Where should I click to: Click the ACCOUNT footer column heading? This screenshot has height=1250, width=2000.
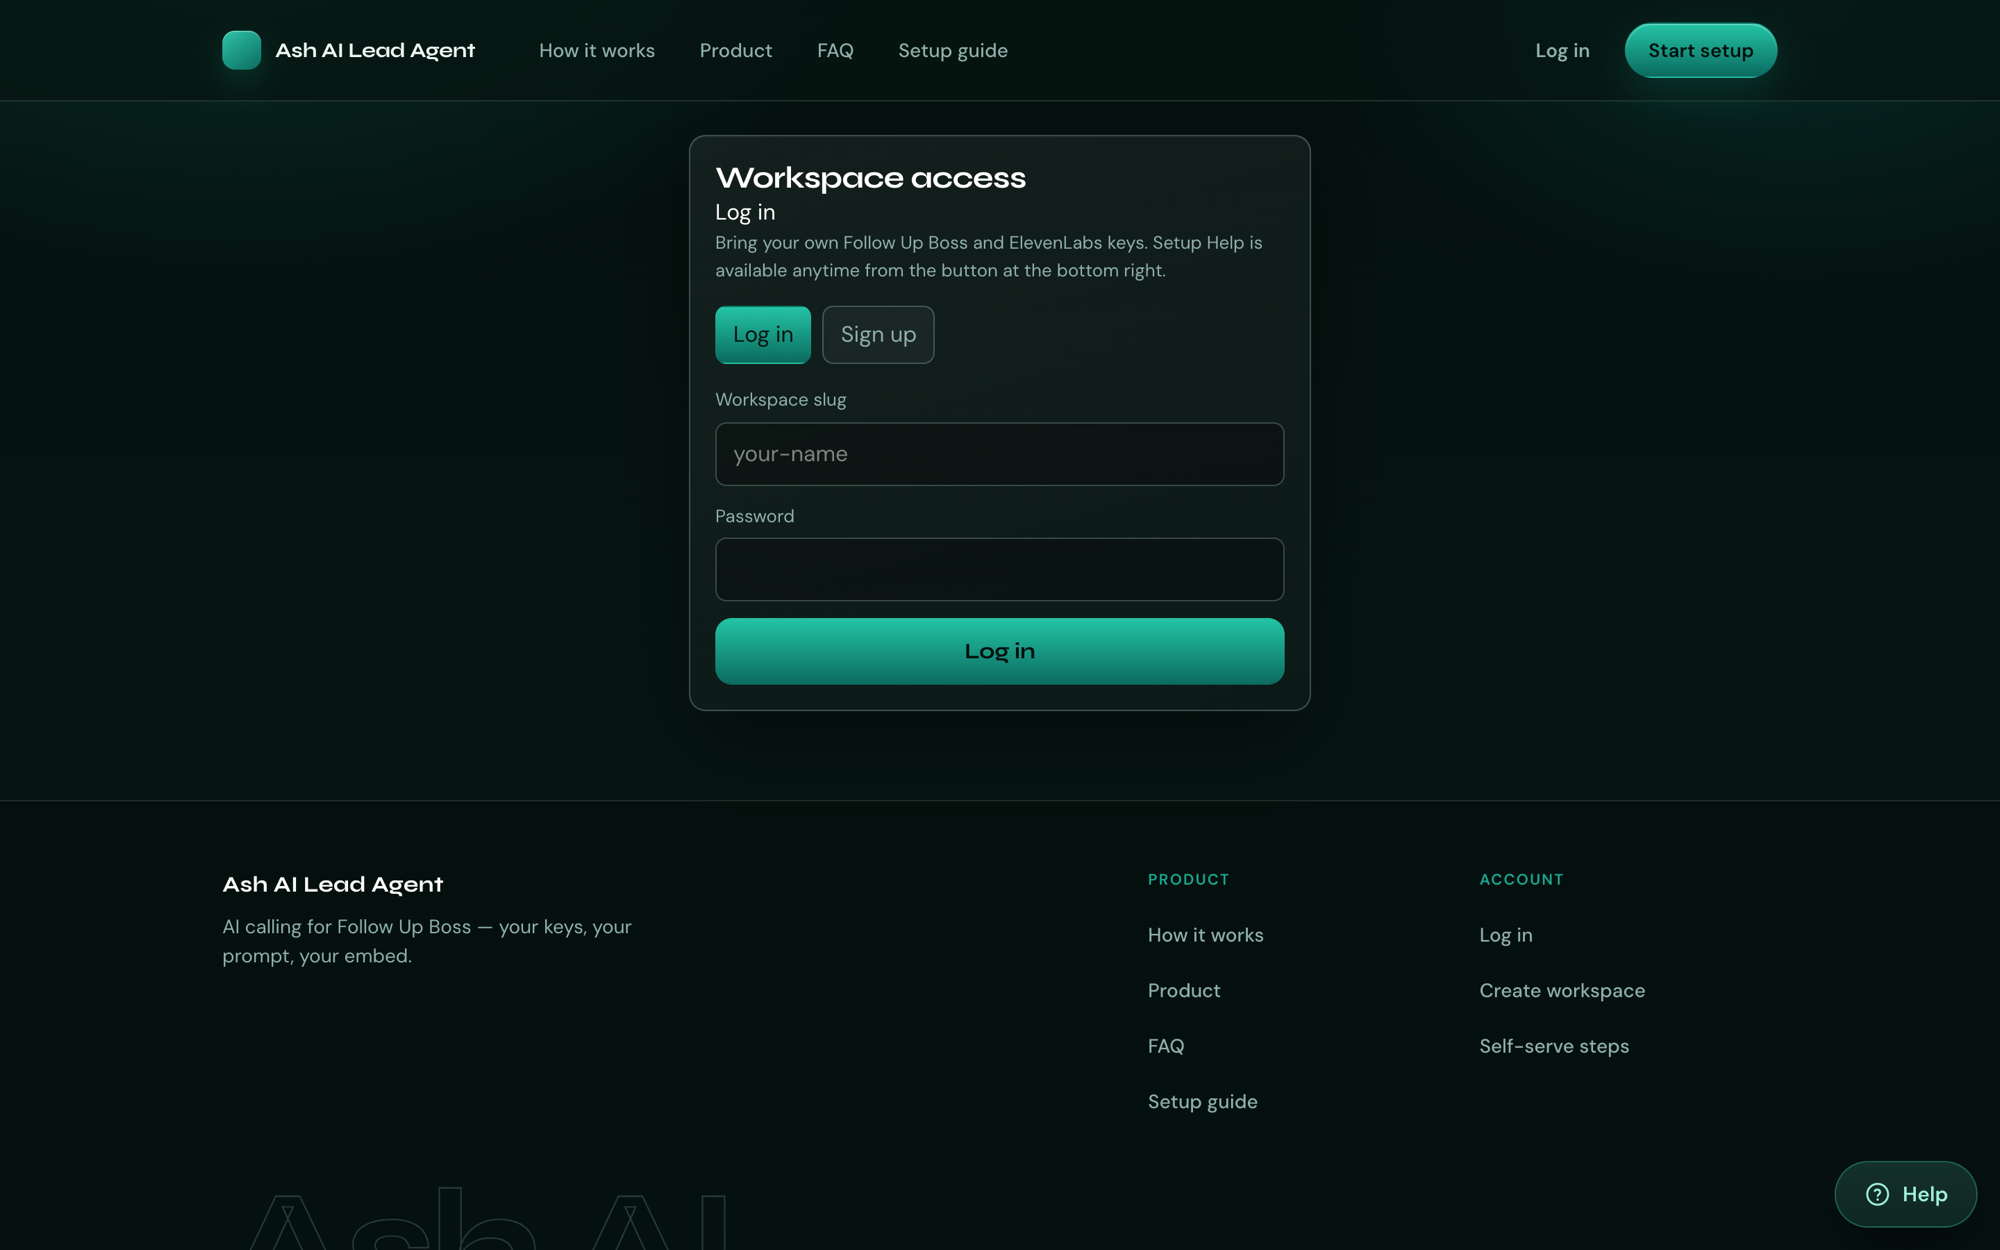point(1522,879)
